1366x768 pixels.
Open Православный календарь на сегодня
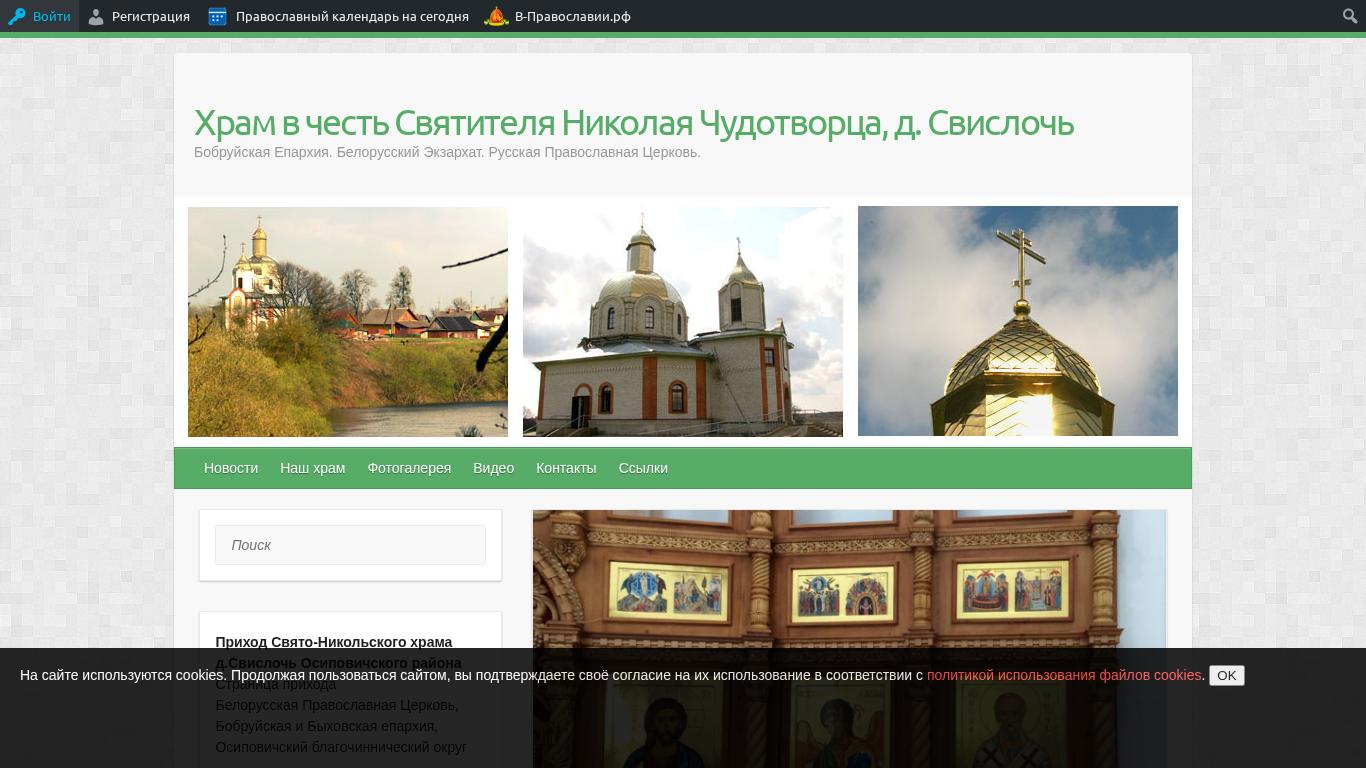pyautogui.click(x=352, y=16)
